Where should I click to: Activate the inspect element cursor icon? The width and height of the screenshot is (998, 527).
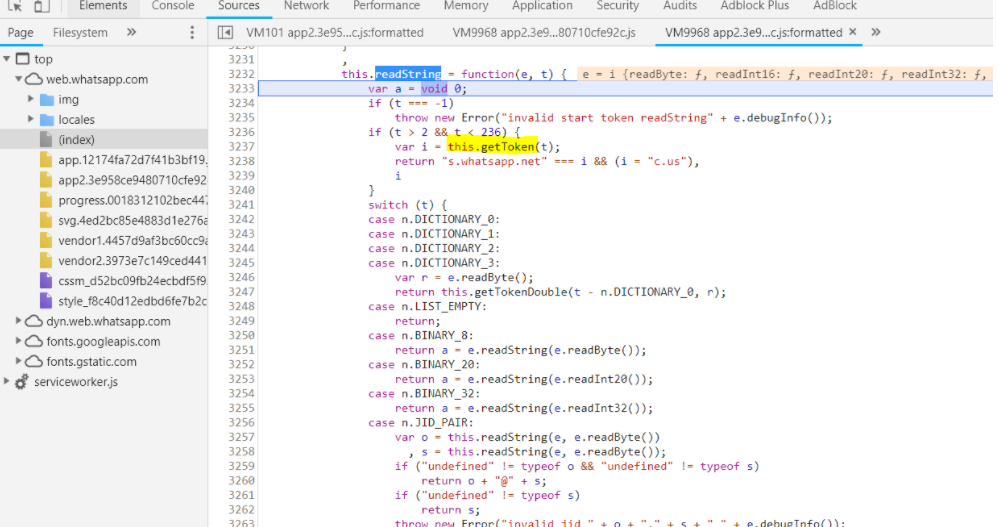pyautogui.click(x=15, y=6)
